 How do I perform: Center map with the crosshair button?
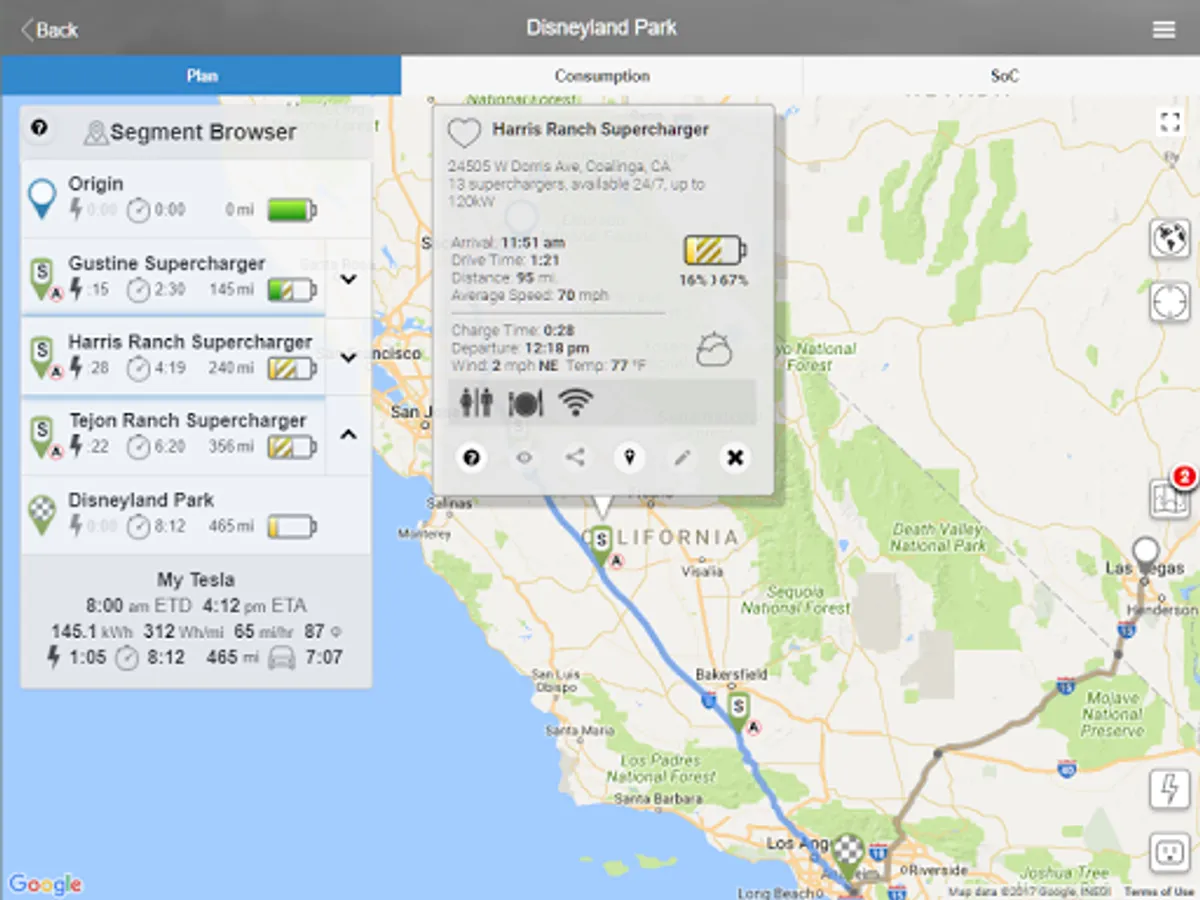(x=1170, y=302)
